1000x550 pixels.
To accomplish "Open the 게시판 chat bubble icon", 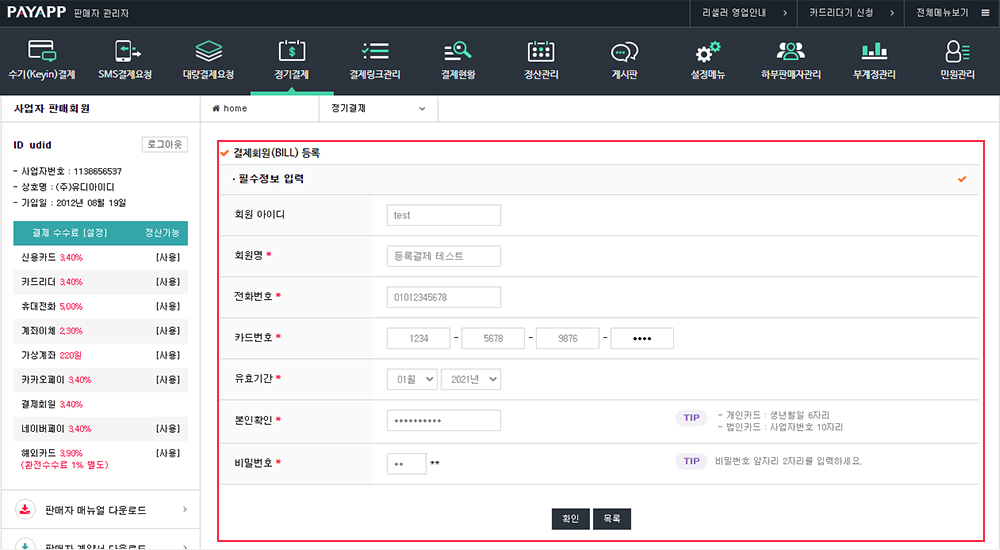I will [x=624, y=52].
